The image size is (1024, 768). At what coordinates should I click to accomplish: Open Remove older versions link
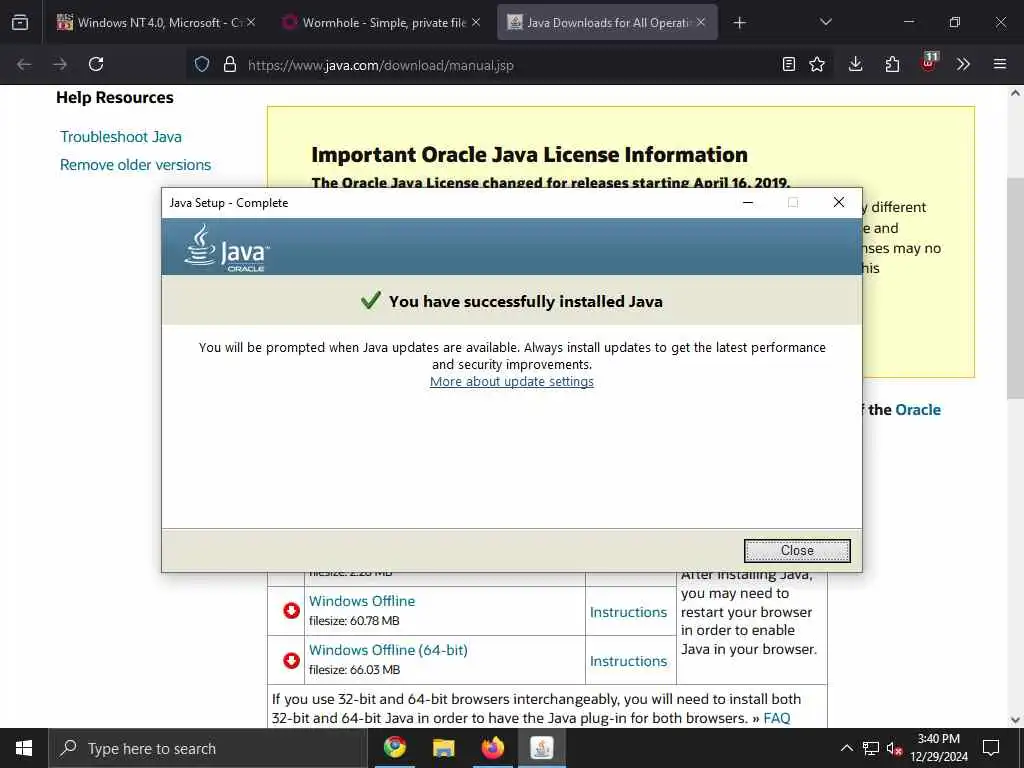135,165
